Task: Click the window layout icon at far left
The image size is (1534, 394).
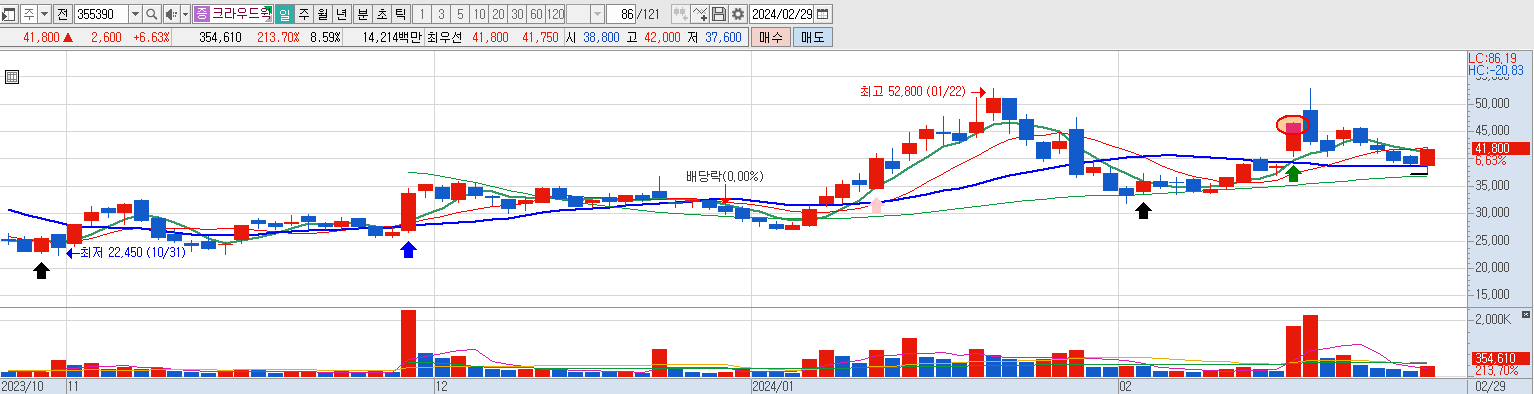Action: click(x=9, y=14)
